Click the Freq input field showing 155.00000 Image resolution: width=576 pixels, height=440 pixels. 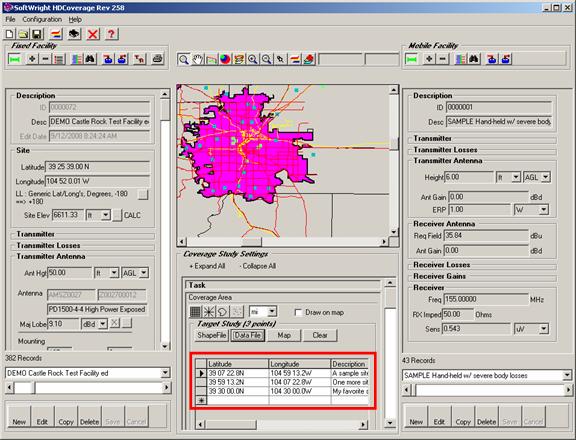click(486, 299)
